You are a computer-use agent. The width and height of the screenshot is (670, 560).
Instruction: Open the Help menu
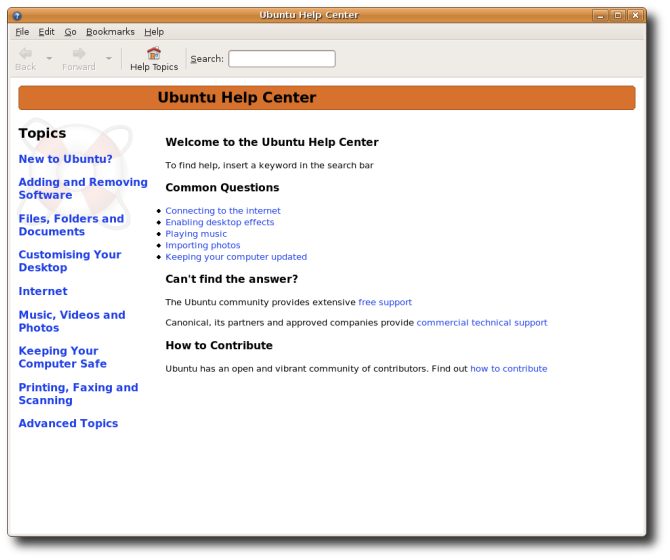pos(154,32)
